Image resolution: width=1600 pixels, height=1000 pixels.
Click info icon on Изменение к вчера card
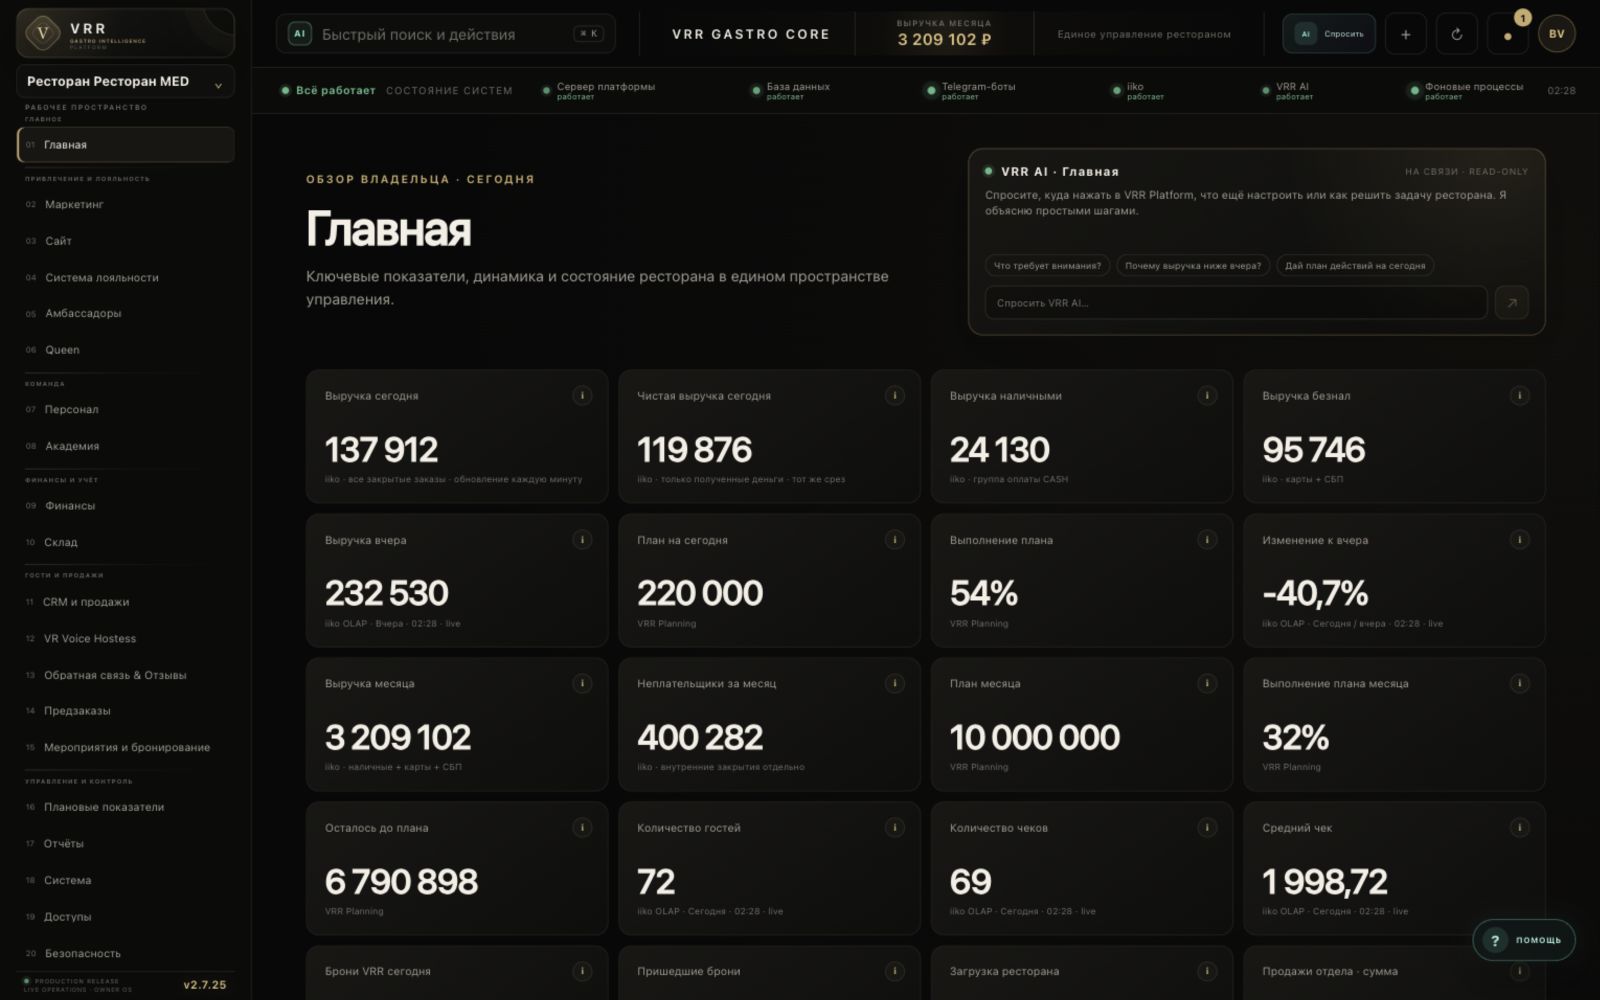pos(1519,540)
